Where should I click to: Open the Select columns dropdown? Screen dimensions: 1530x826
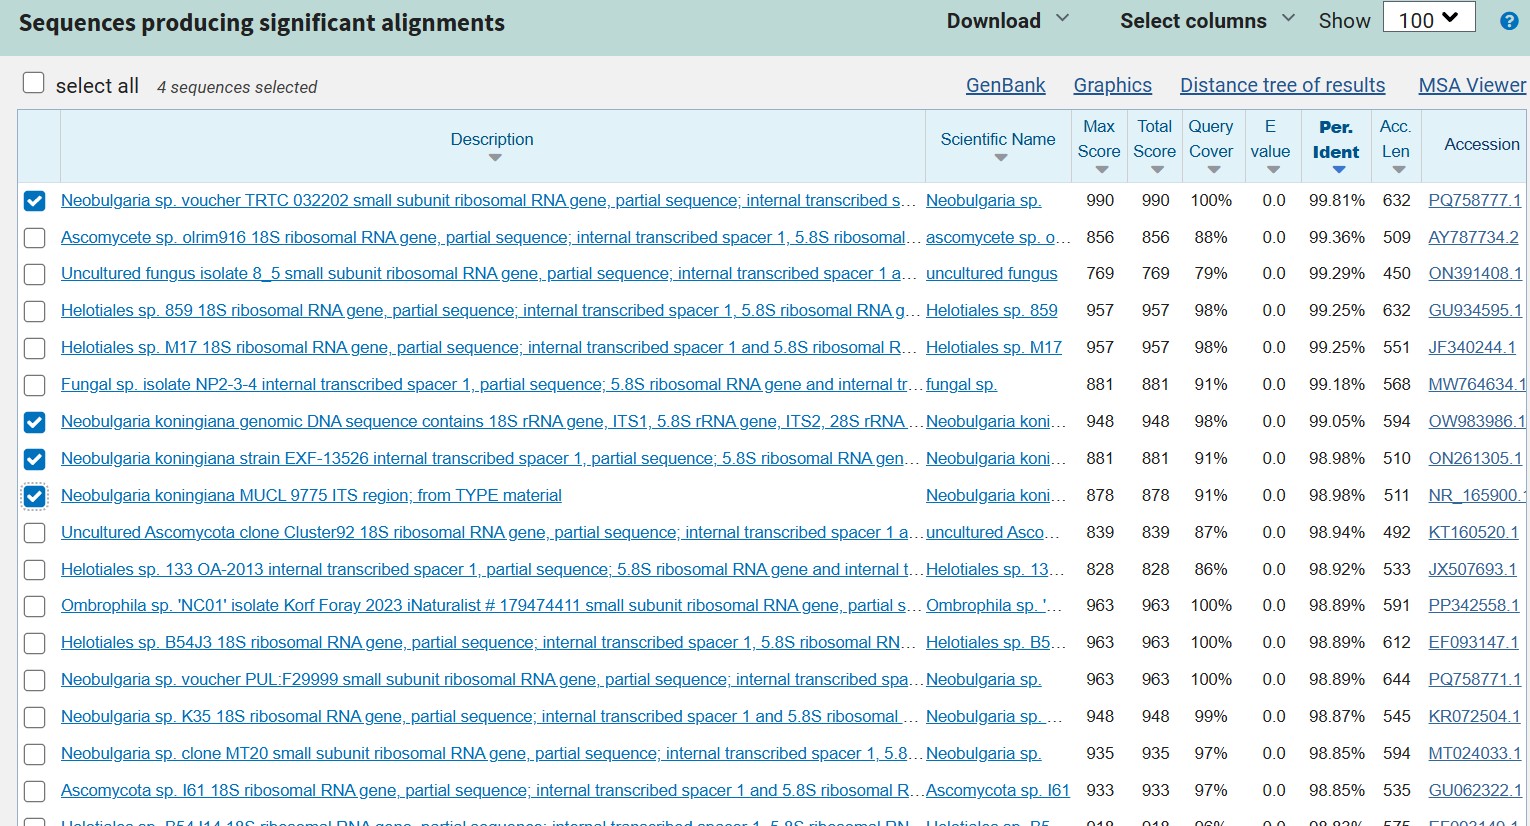tap(1207, 21)
